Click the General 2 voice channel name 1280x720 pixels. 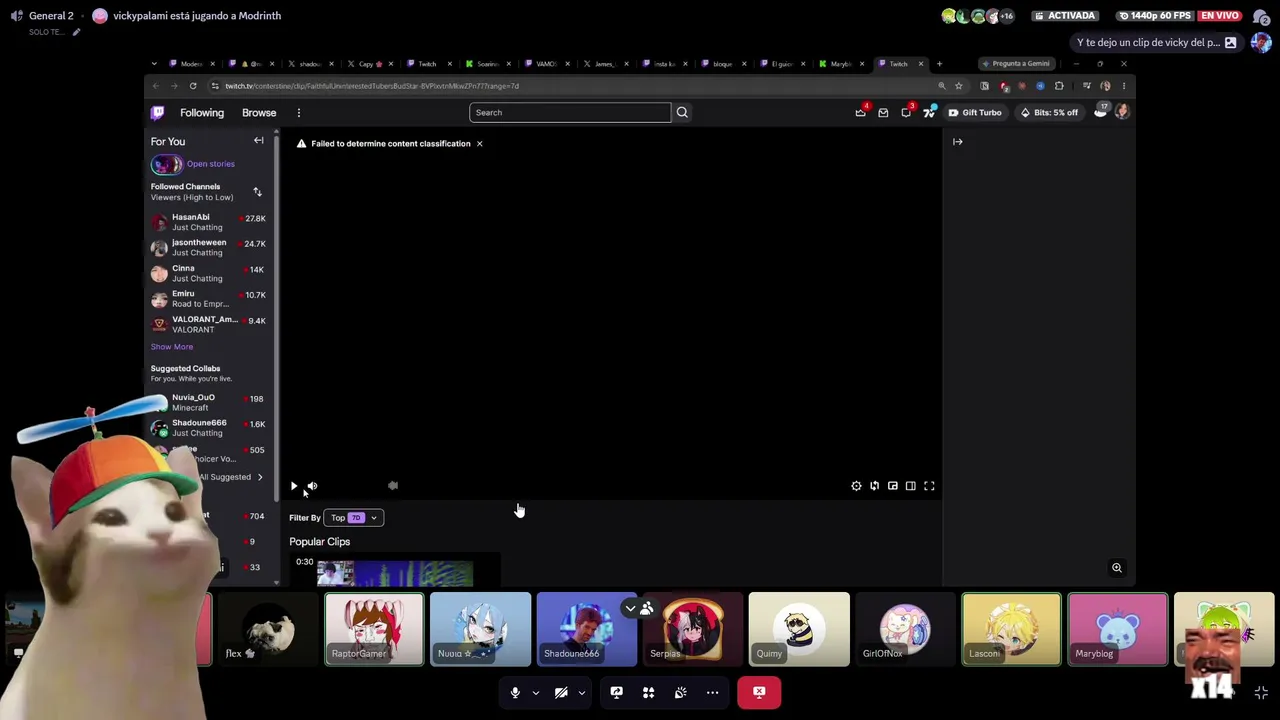(x=51, y=16)
